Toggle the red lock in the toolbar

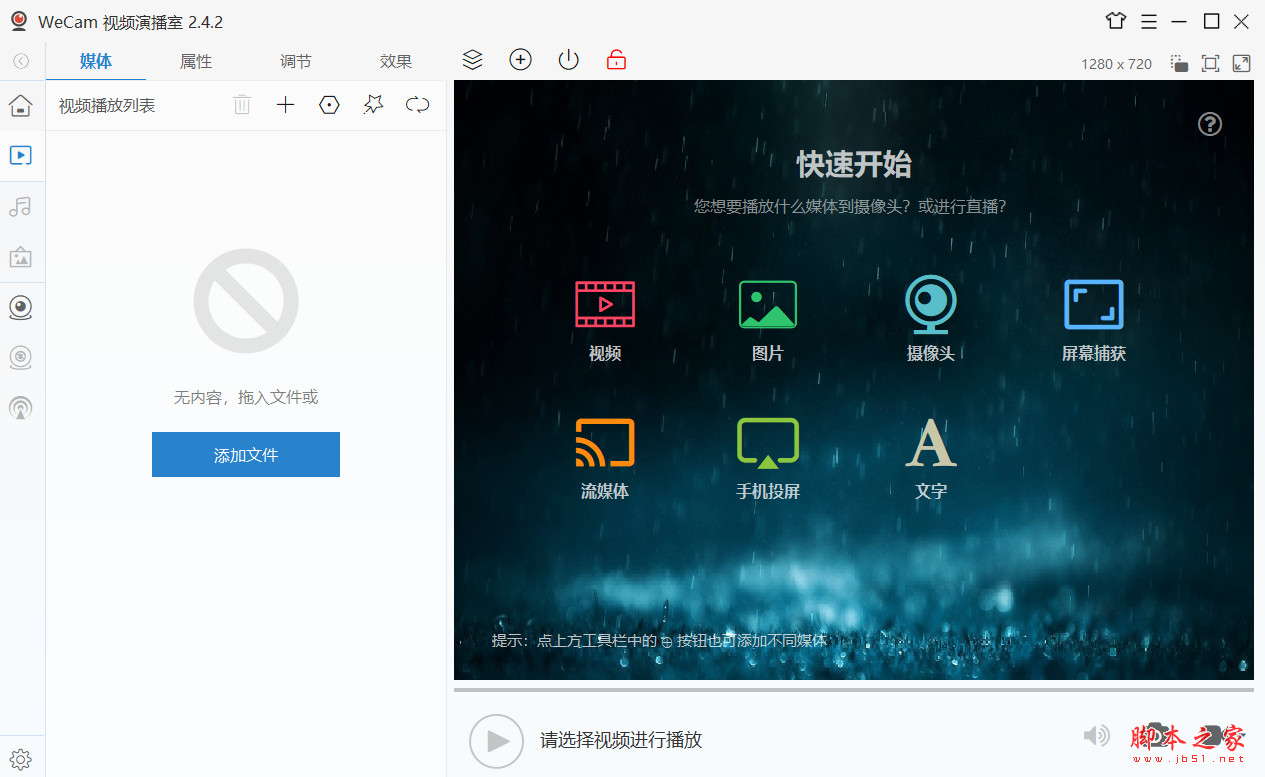pyautogui.click(x=616, y=60)
